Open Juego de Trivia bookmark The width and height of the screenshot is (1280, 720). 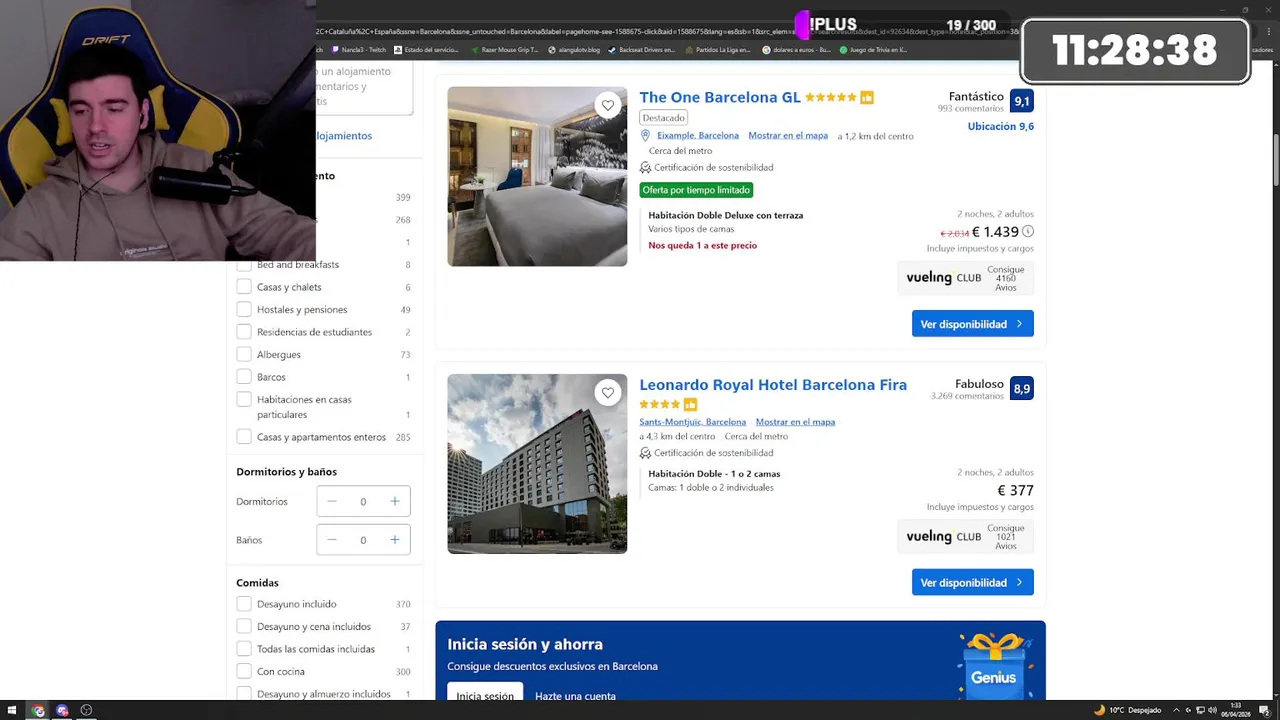pos(873,49)
